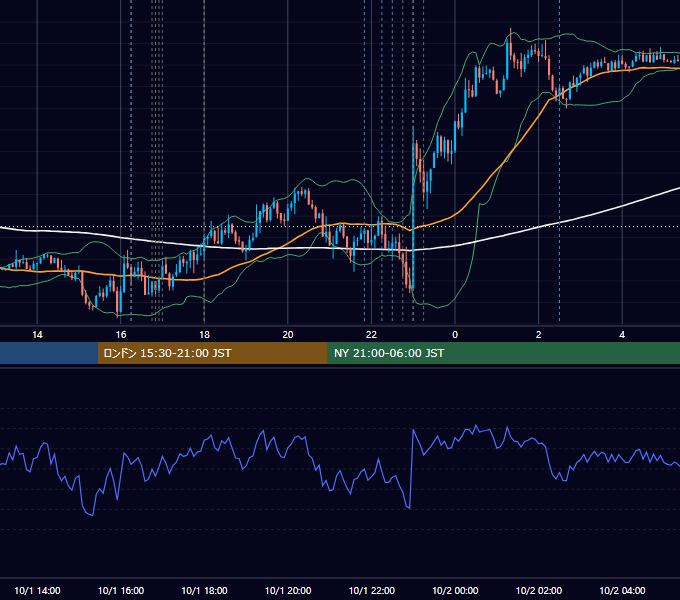The width and height of the screenshot is (680, 600).
Task: Click the 14 hour label on price chart axis
Action: click(x=37, y=335)
